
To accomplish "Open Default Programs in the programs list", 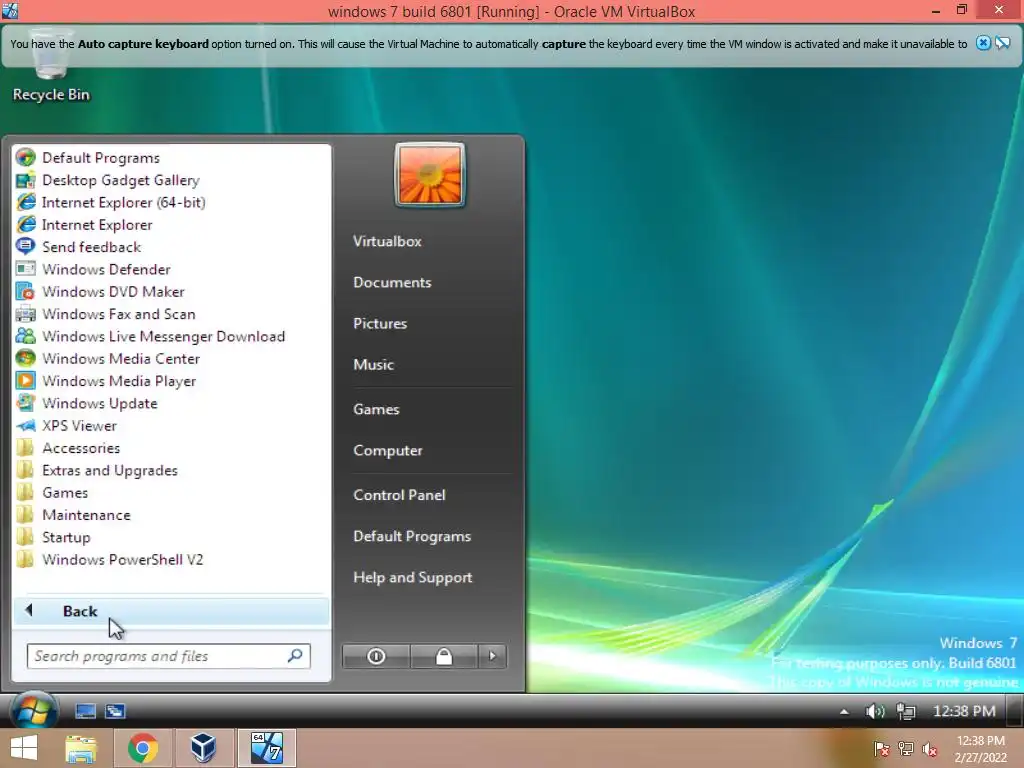I will (101, 157).
